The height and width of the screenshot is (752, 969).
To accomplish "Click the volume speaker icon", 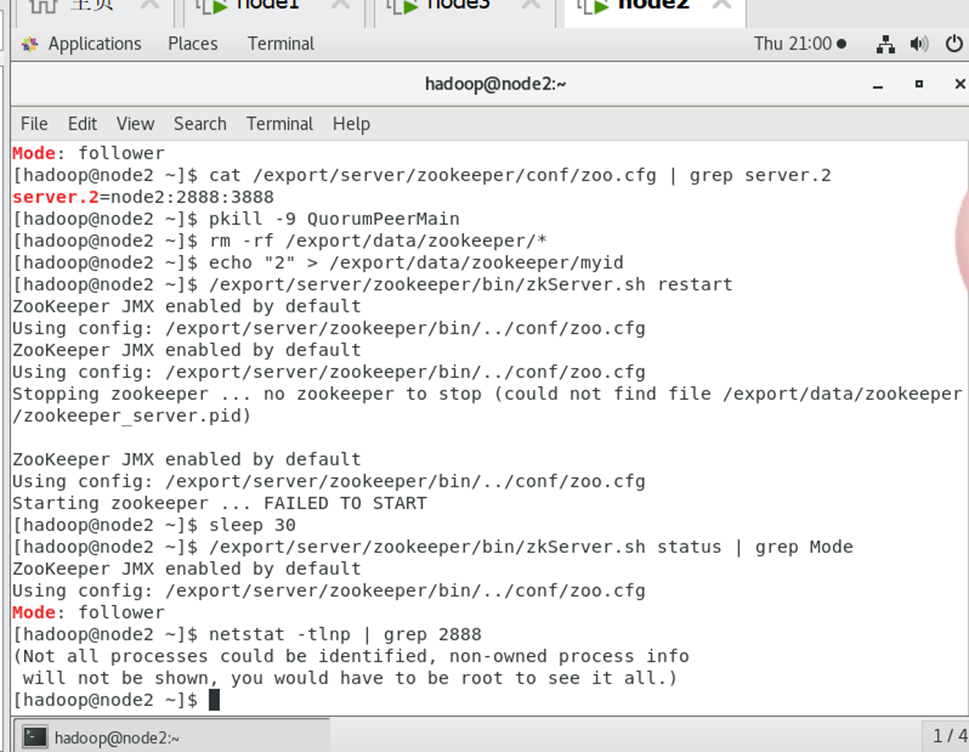I will click(919, 44).
